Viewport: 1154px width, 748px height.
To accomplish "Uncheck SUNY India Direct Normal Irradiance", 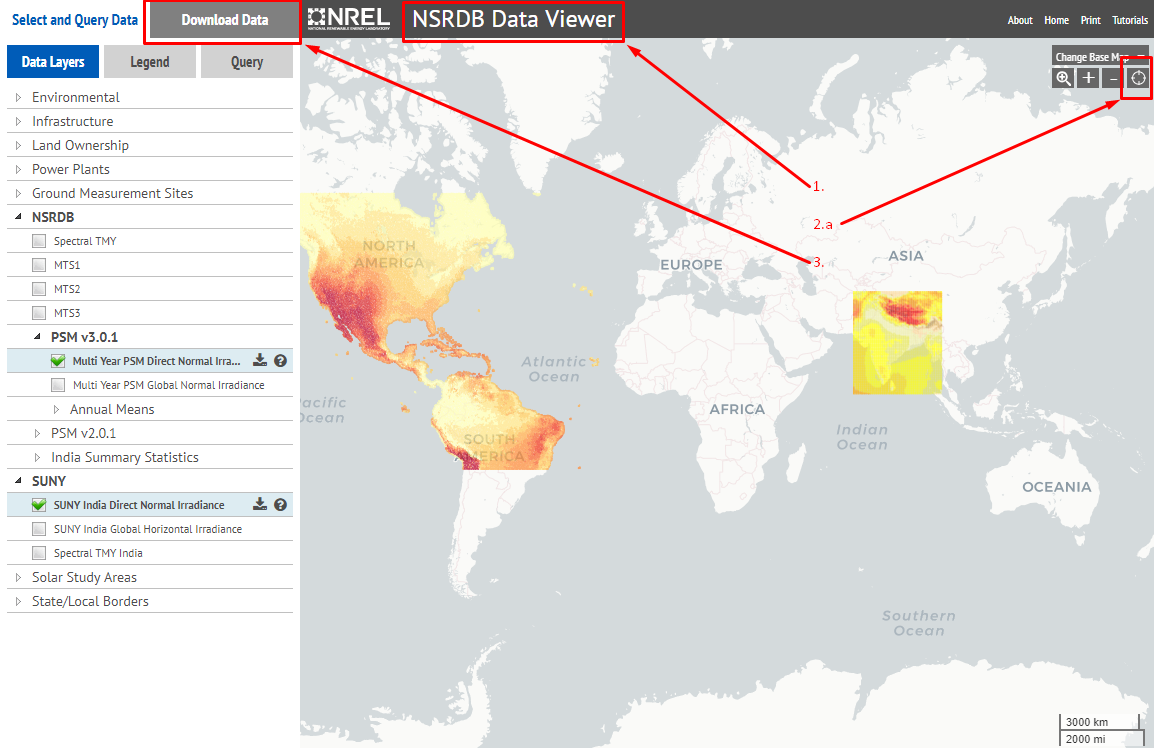I will pyautogui.click(x=39, y=504).
